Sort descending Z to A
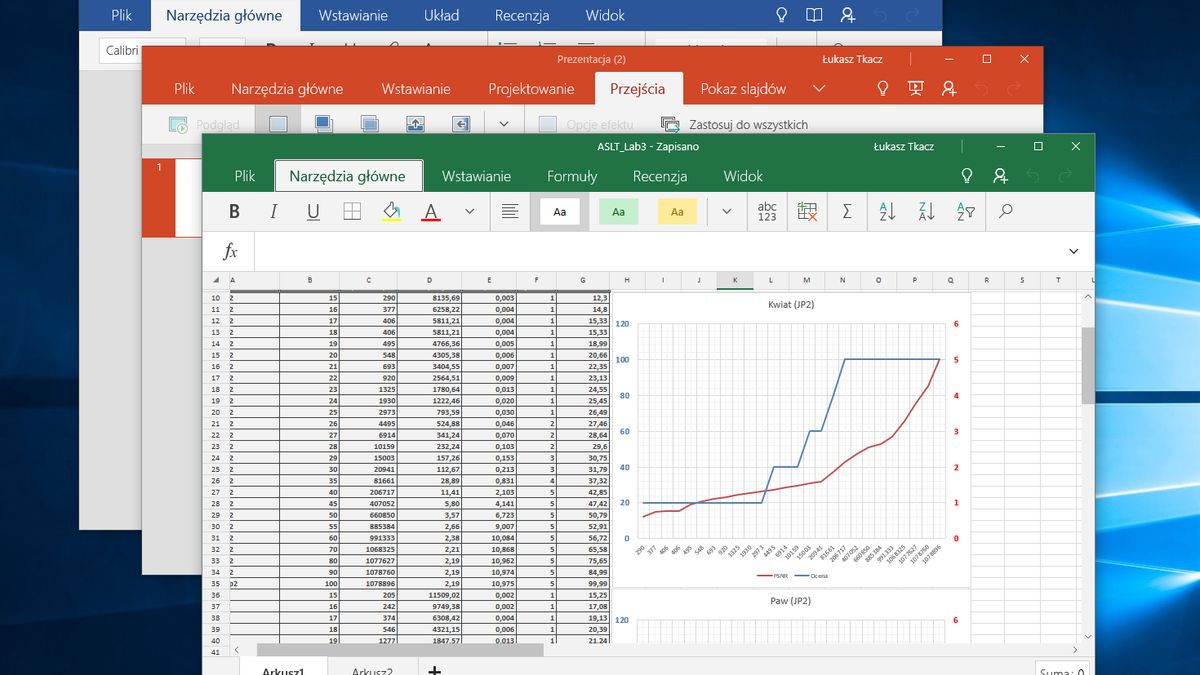The image size is (1200, 675). 926,211
